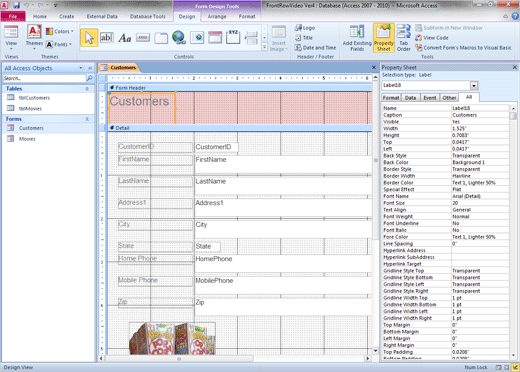The height and width of the screenshot is (372, 520).
Task: Click the Border Color property value
Action: tap(480, 183)
